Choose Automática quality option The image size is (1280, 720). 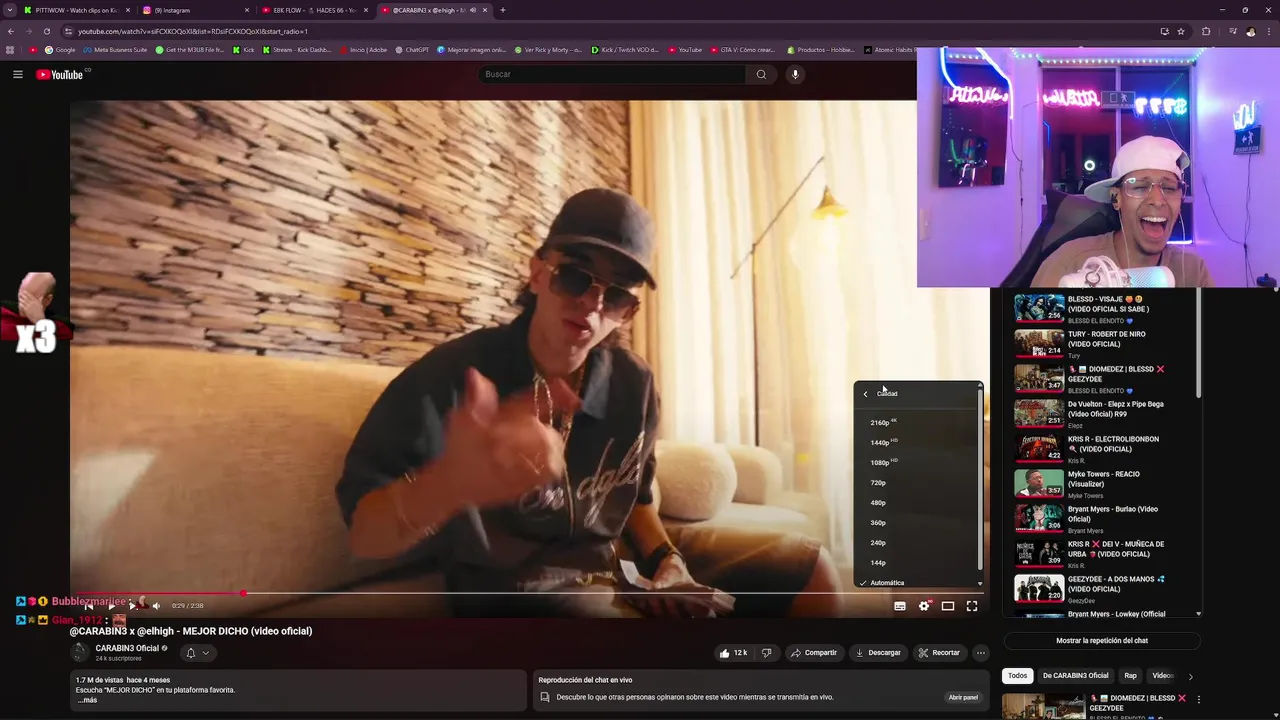(916, 582)
